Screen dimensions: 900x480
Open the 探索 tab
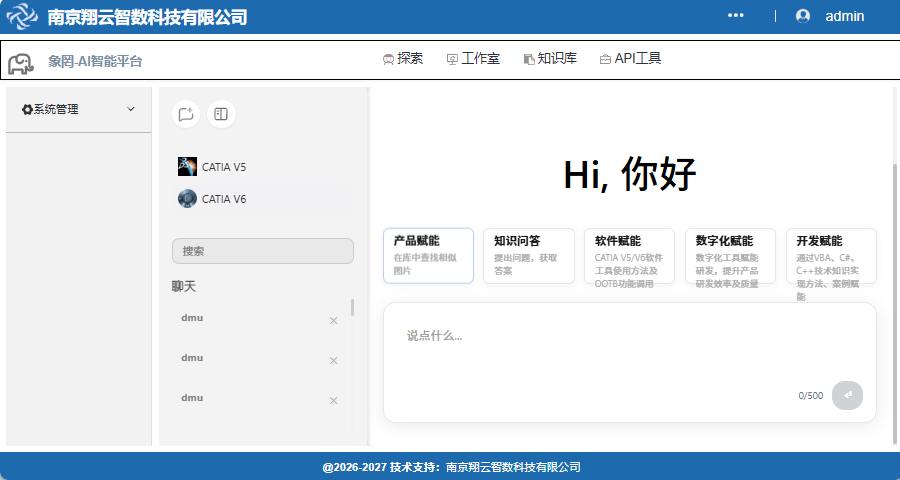pos(403,59)
